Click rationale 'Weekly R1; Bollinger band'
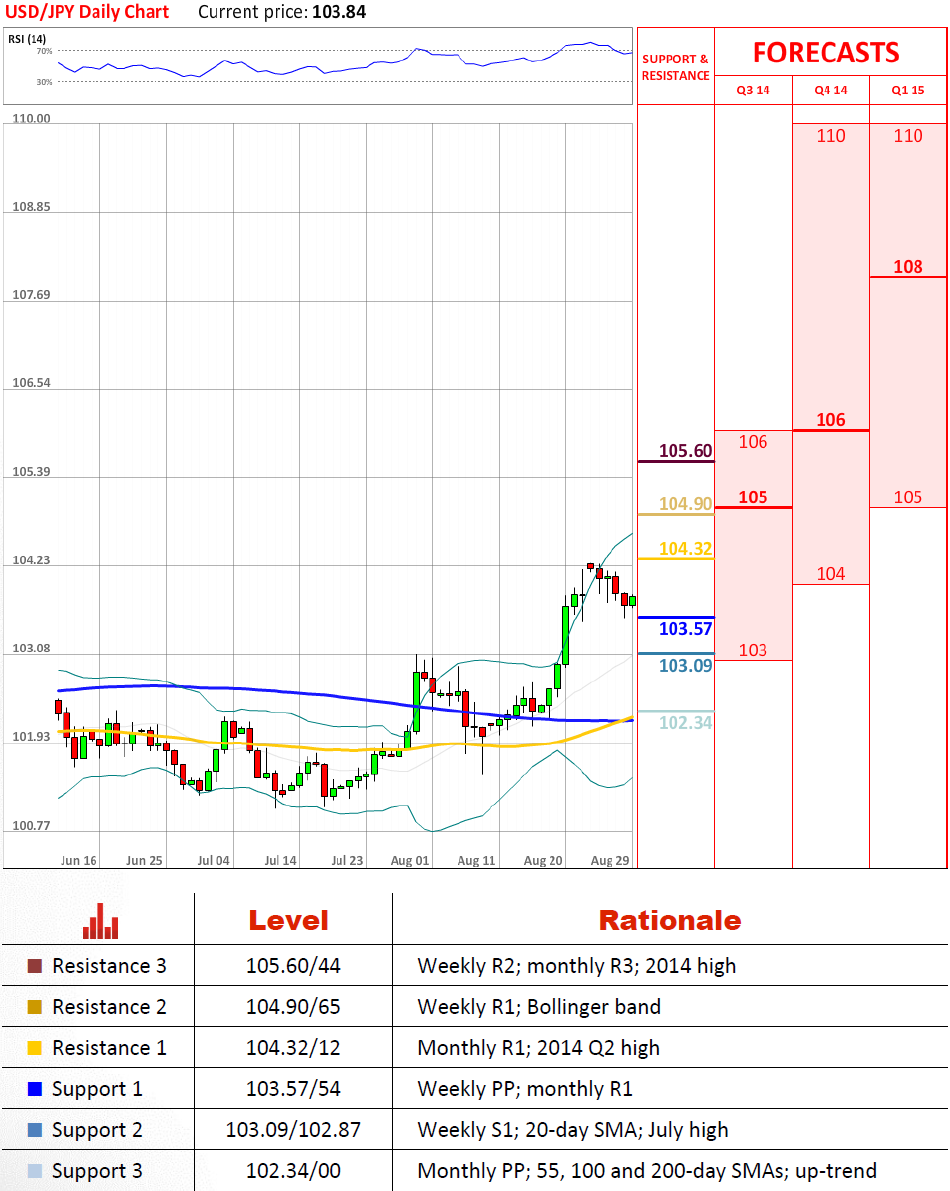The height and width of the screenshot is (1191, 950). point(539,1007)
